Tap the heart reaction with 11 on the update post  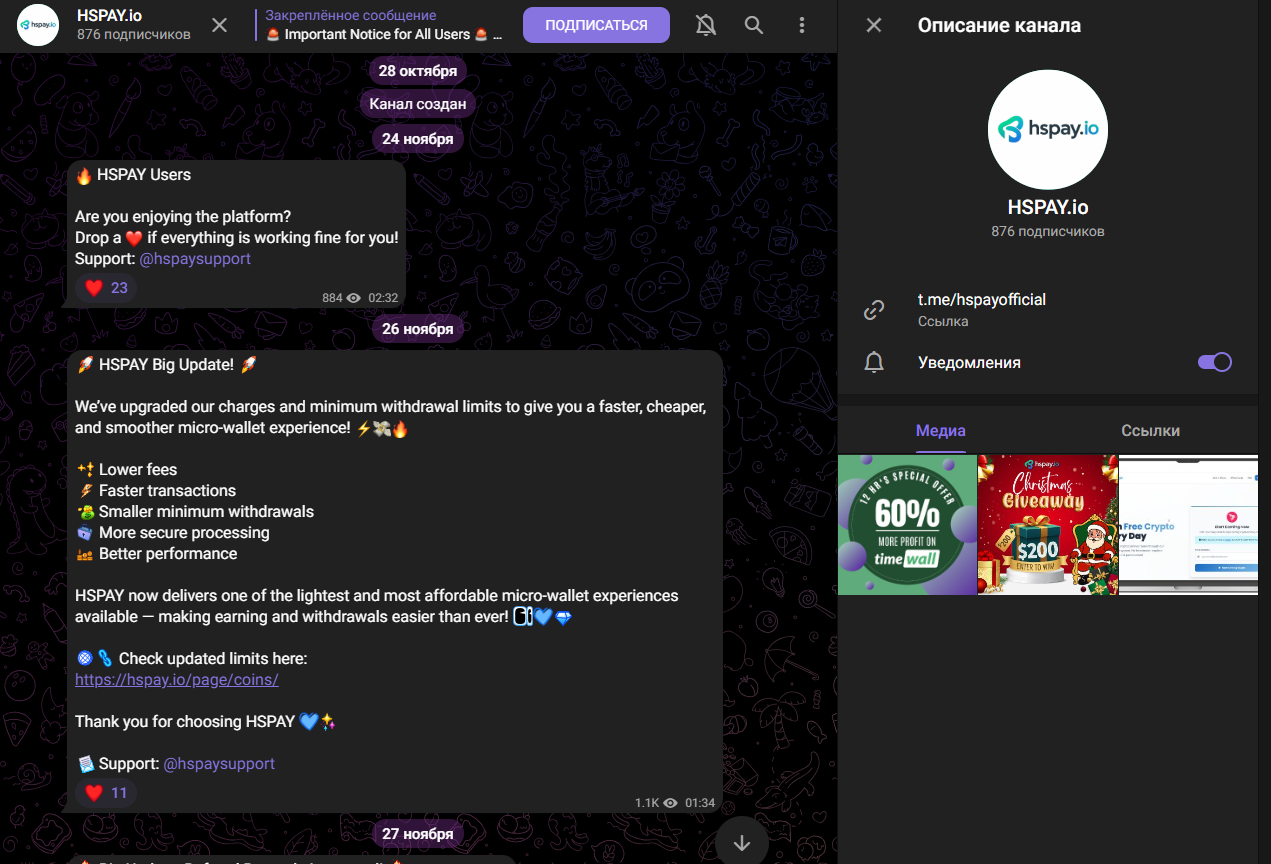[105, 792]
